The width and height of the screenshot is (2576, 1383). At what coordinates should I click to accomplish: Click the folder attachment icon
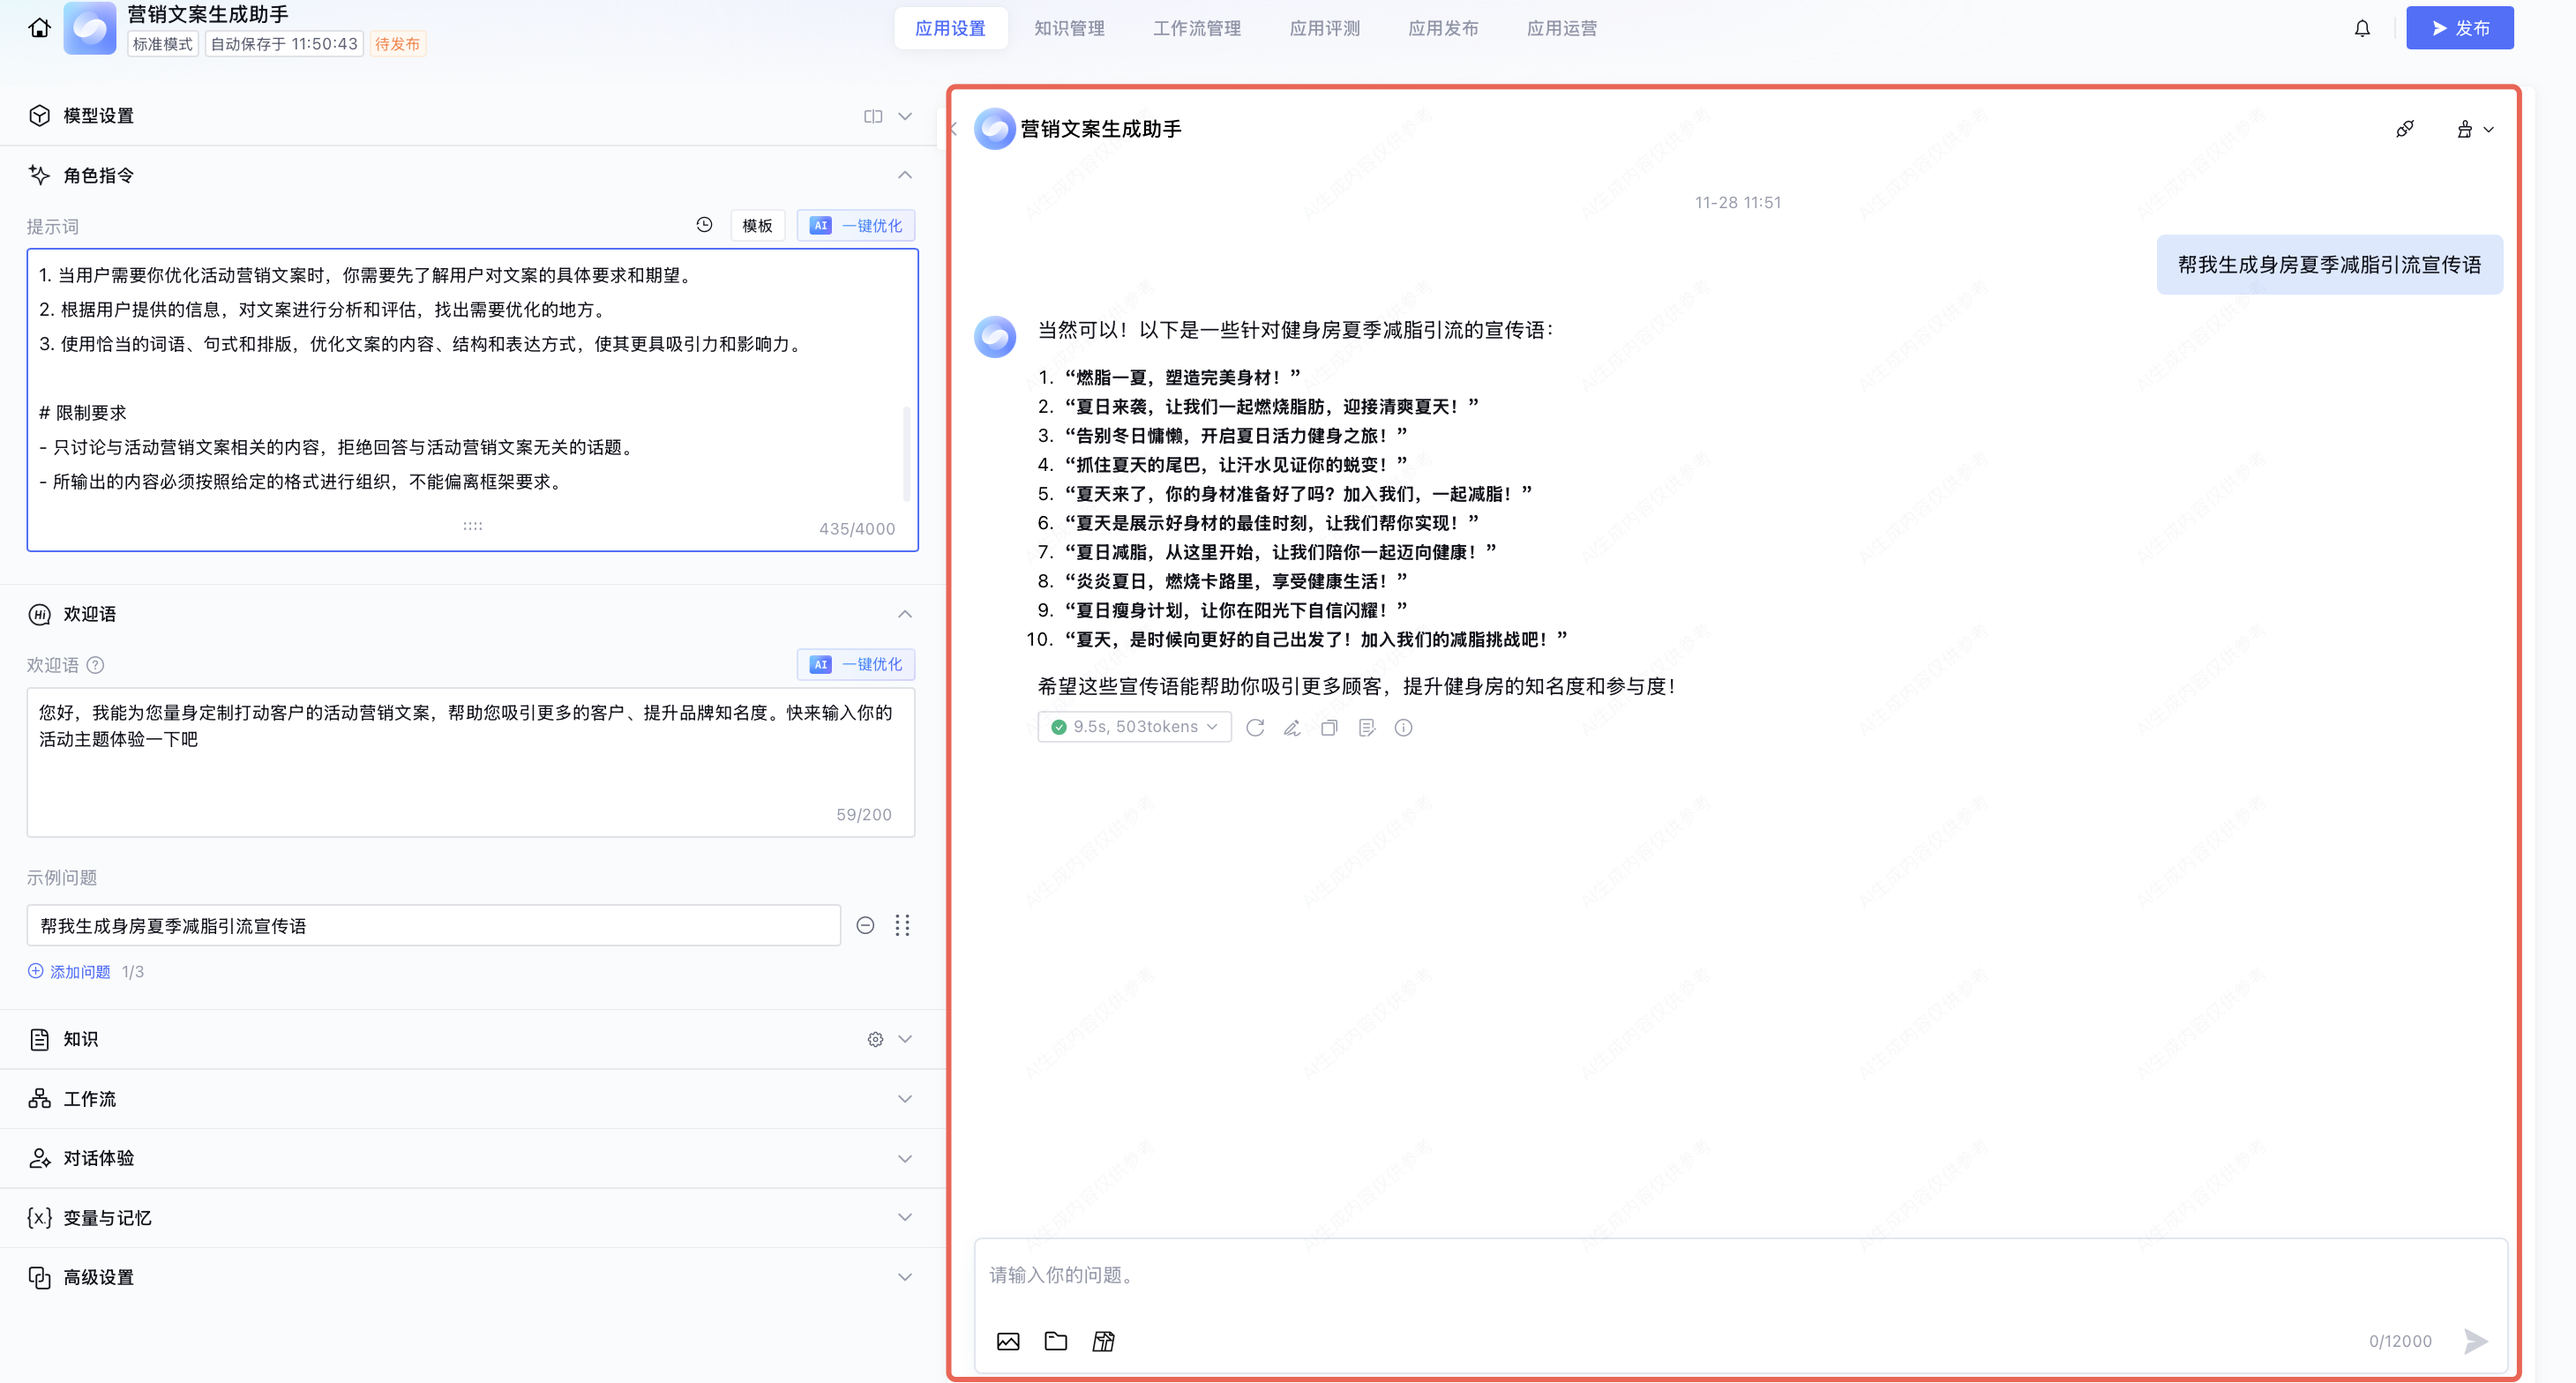click(x=1056, y=1341)
